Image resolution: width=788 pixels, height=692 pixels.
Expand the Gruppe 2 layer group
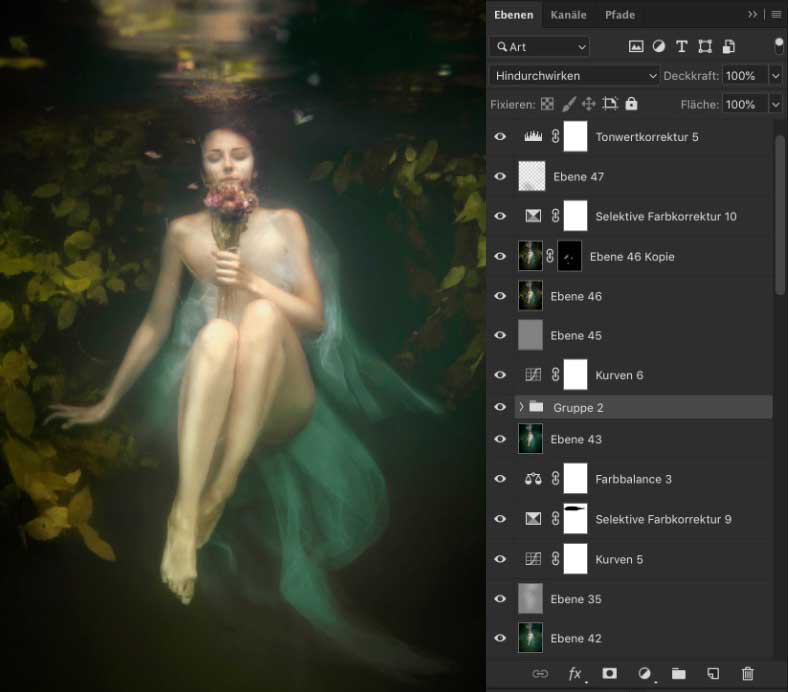[521, 407]
